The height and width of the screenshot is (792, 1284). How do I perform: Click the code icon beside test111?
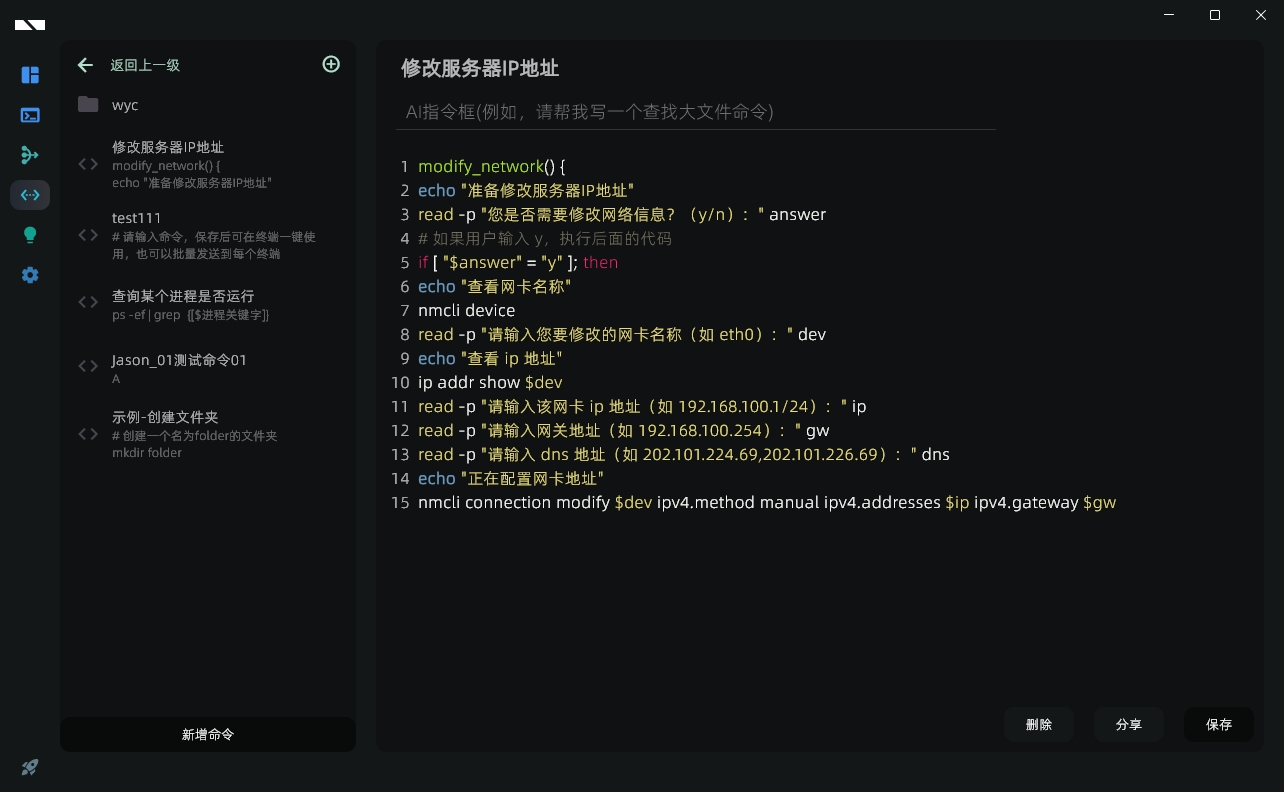88,235
